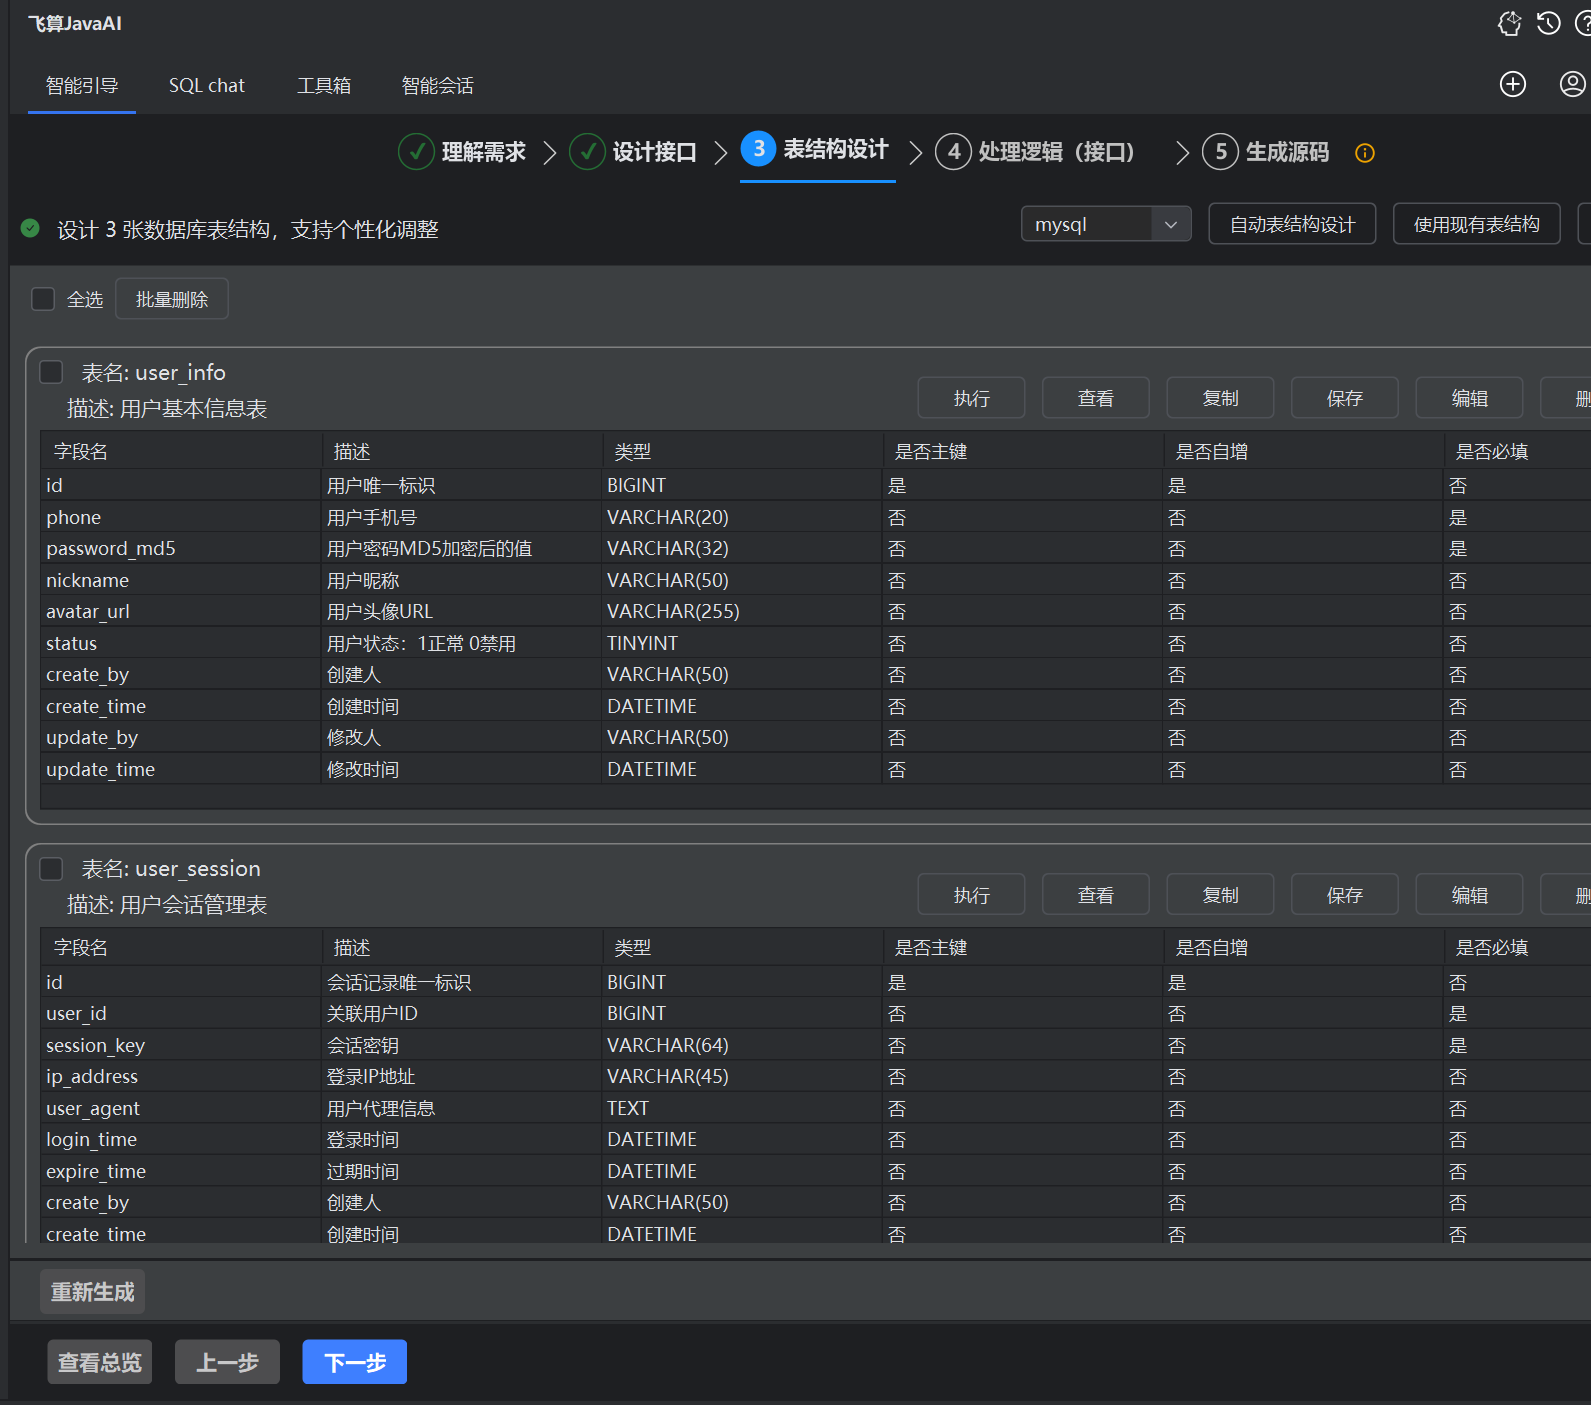Image resolution: width=1591 pixels, height=1405 pixels.
Task: Click the TINYINT type cell
Action: (741, 643)
